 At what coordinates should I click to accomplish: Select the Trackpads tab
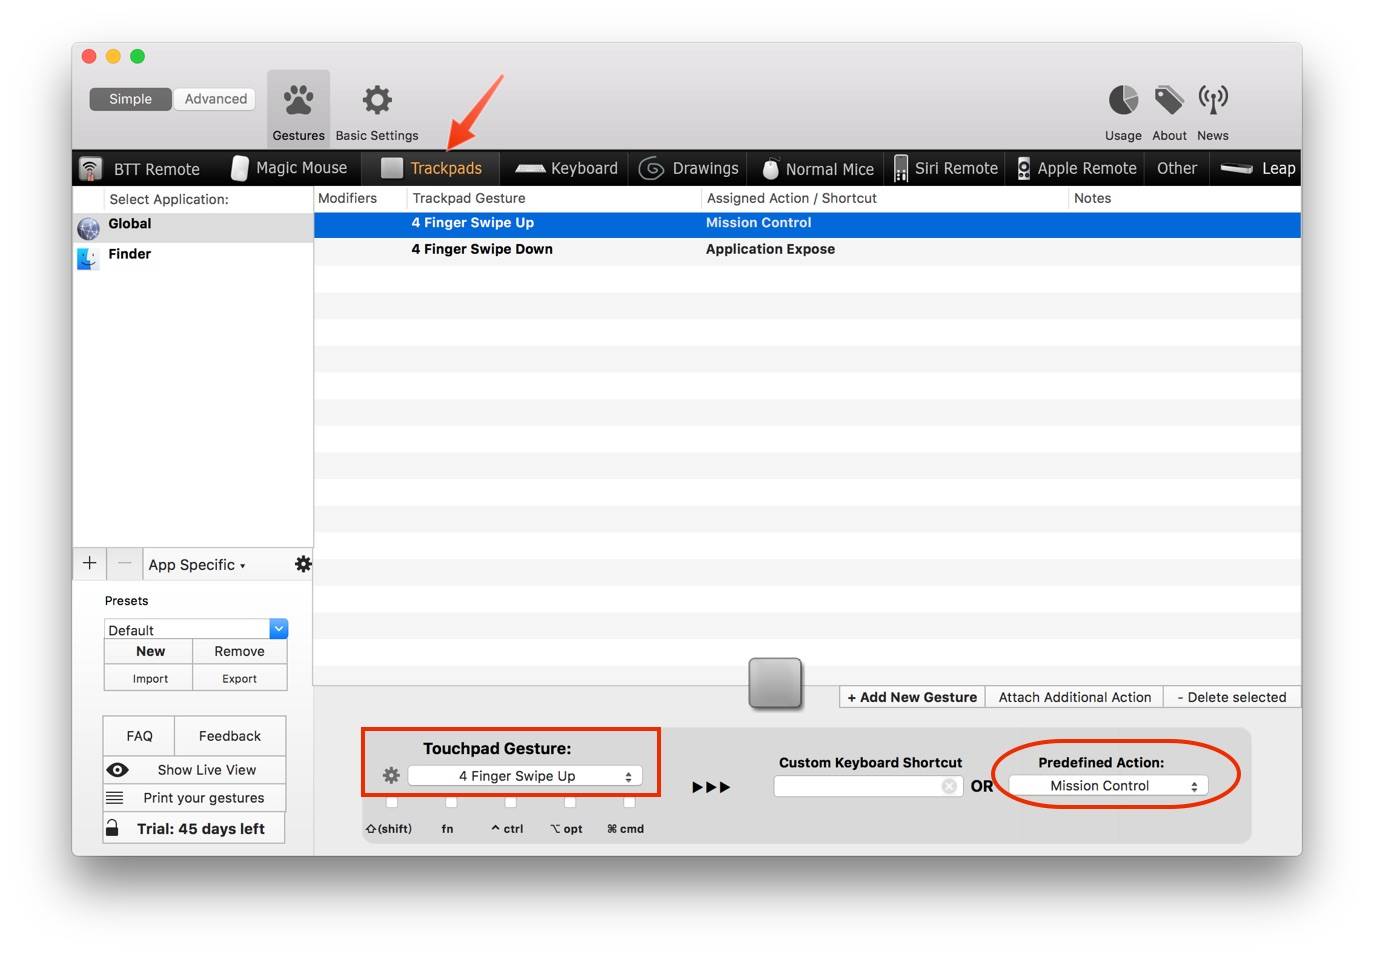pos(432,168)
